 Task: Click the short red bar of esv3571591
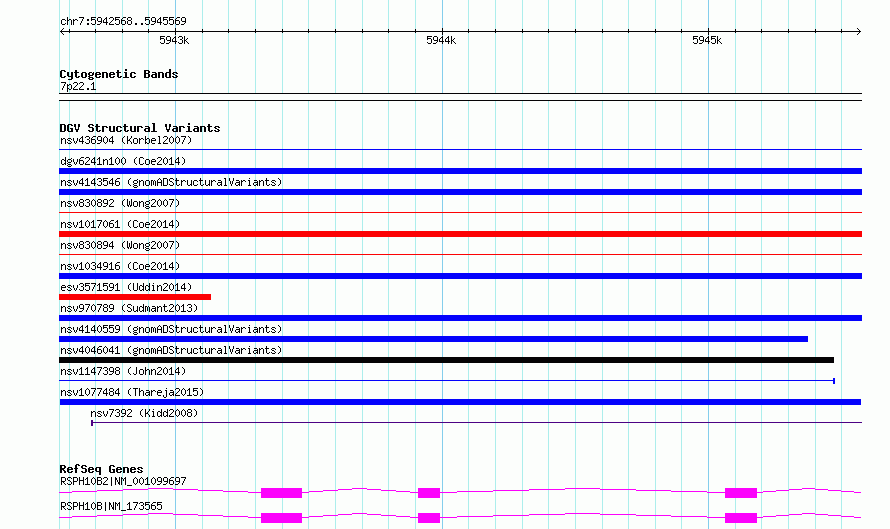[135, 297]
